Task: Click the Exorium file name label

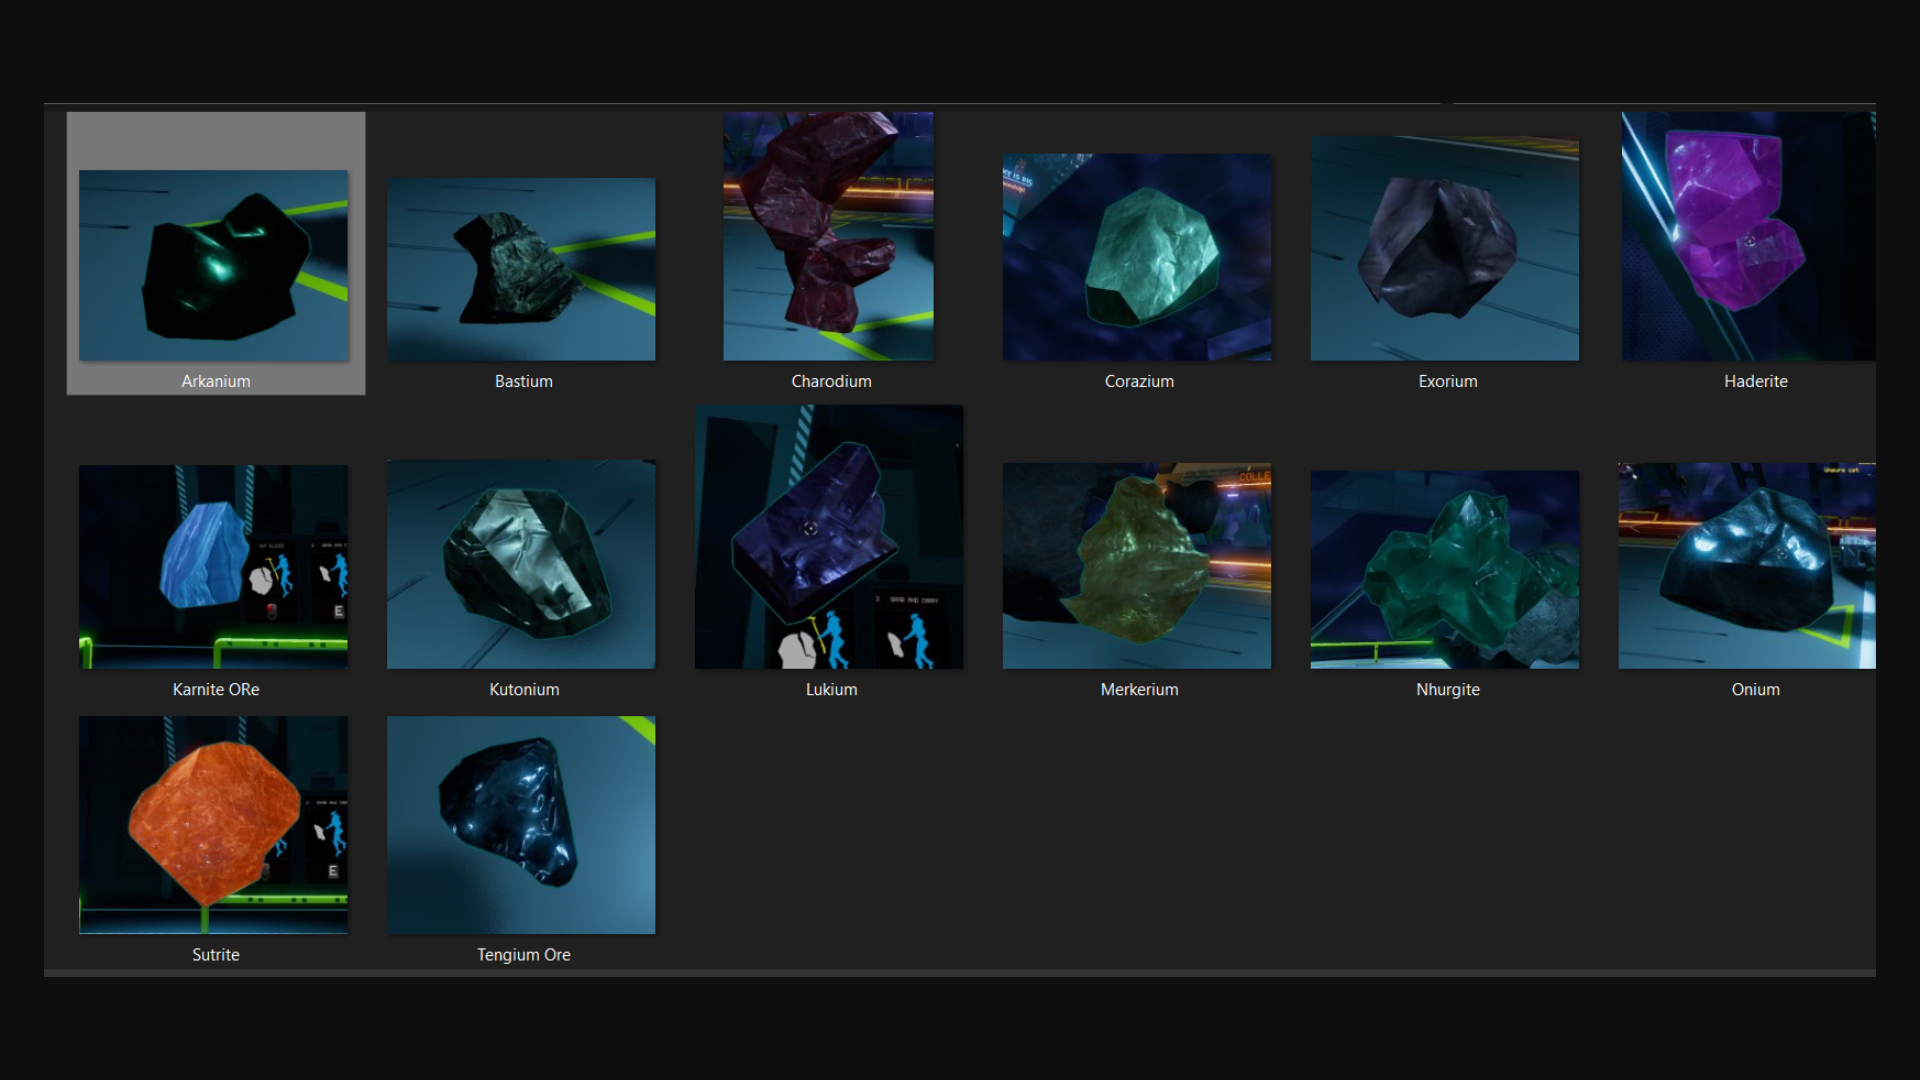Action: 1448,381
